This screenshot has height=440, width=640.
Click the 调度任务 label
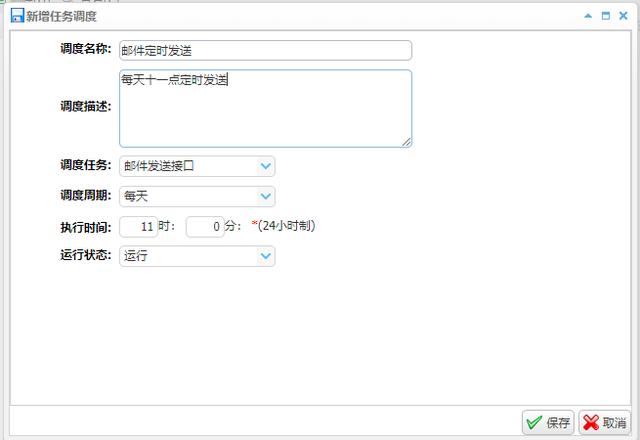[x=86, y=165]
